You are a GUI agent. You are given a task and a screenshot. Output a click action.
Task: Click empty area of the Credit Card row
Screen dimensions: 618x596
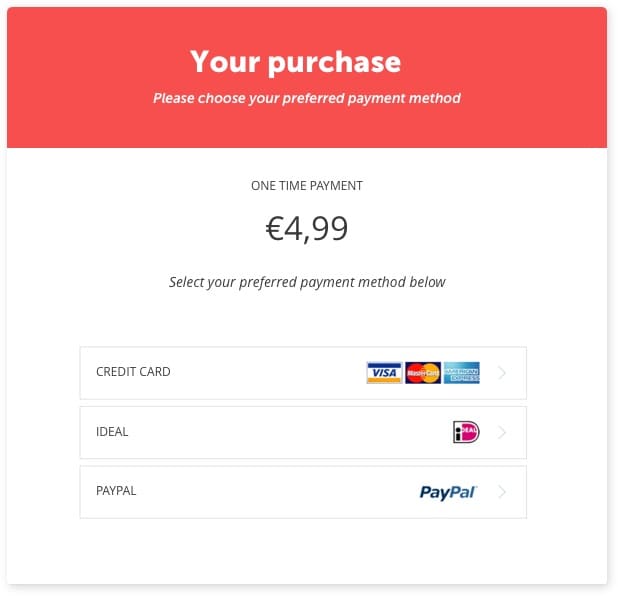(268, 373)
